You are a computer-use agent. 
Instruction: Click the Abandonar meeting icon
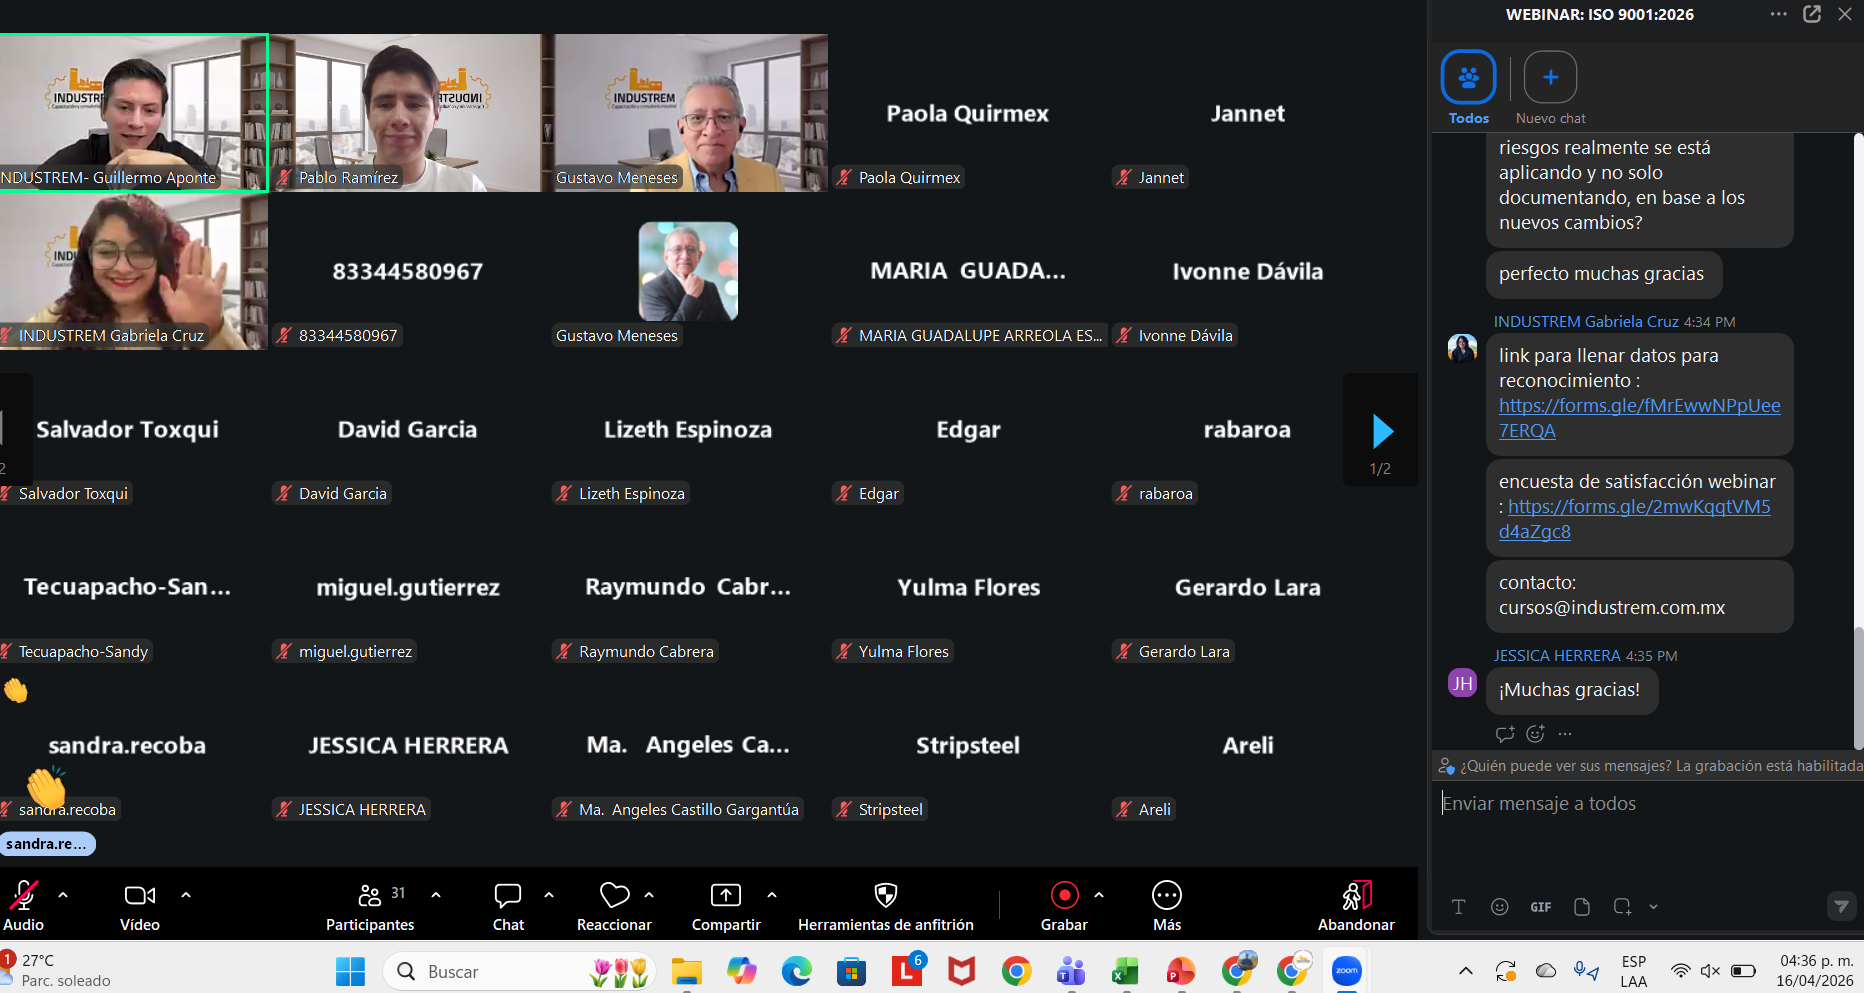(x=1356, y=895)
